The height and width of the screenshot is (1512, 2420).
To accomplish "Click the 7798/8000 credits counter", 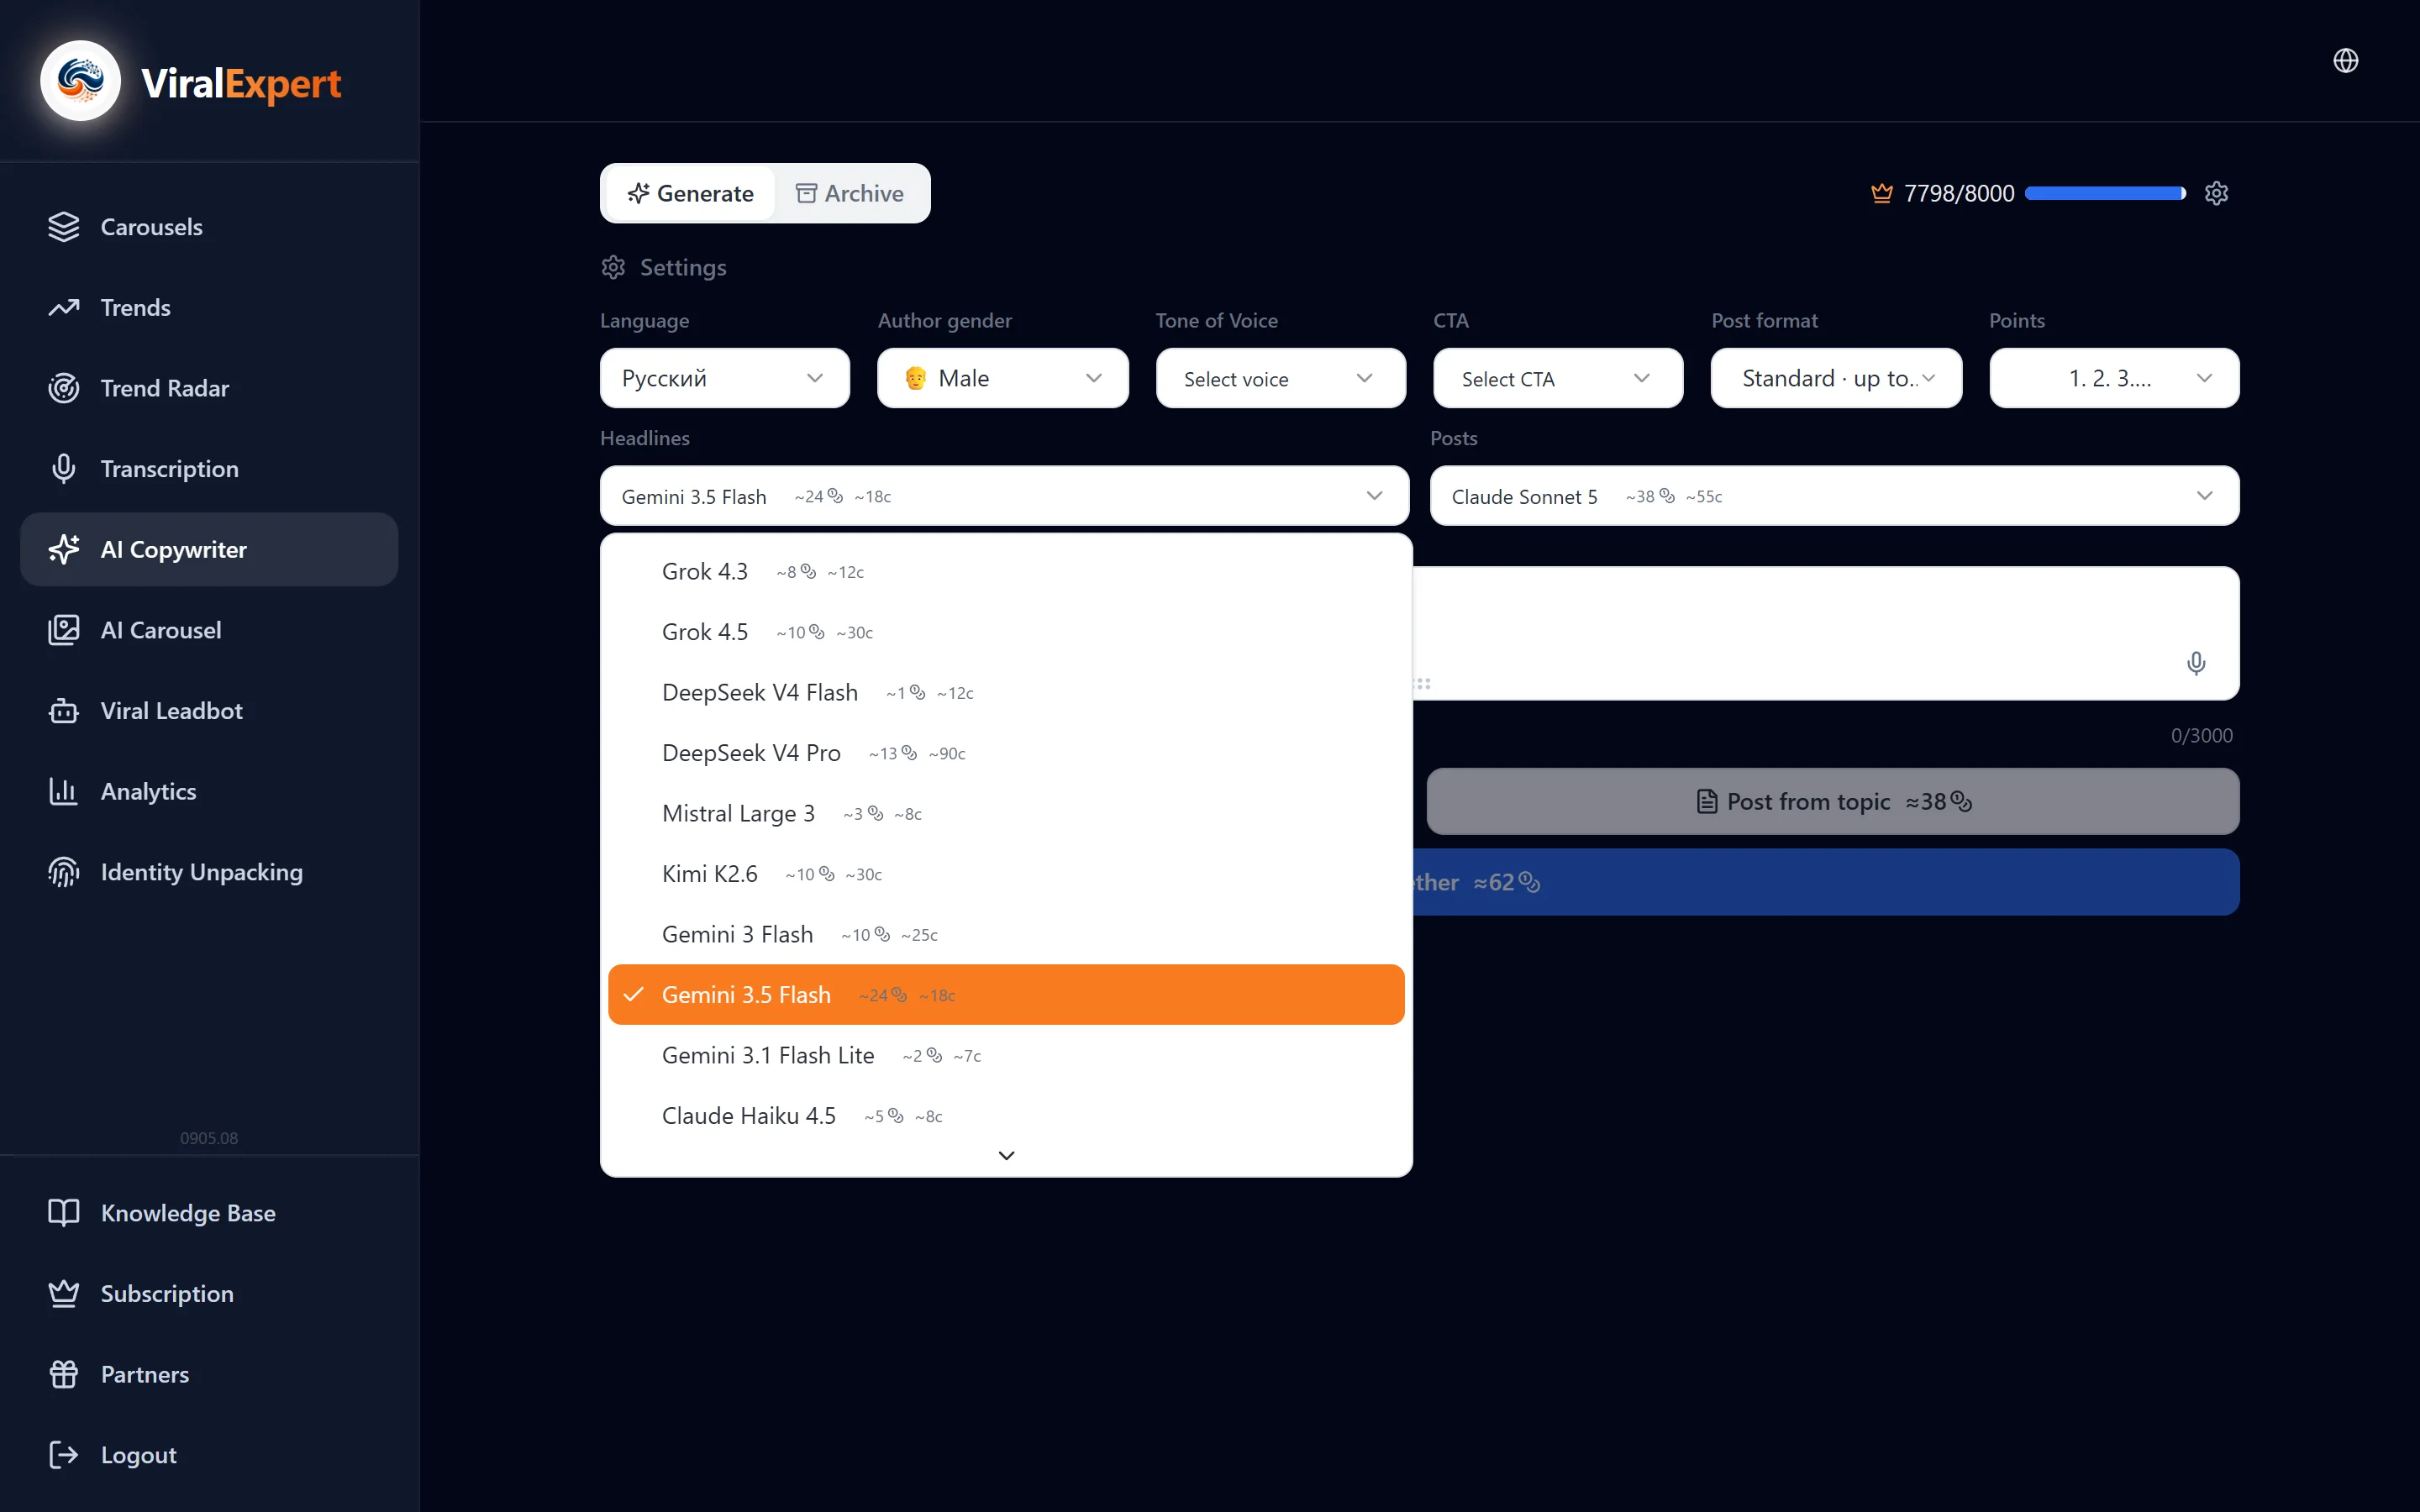I will click(x=1958, y=193).
